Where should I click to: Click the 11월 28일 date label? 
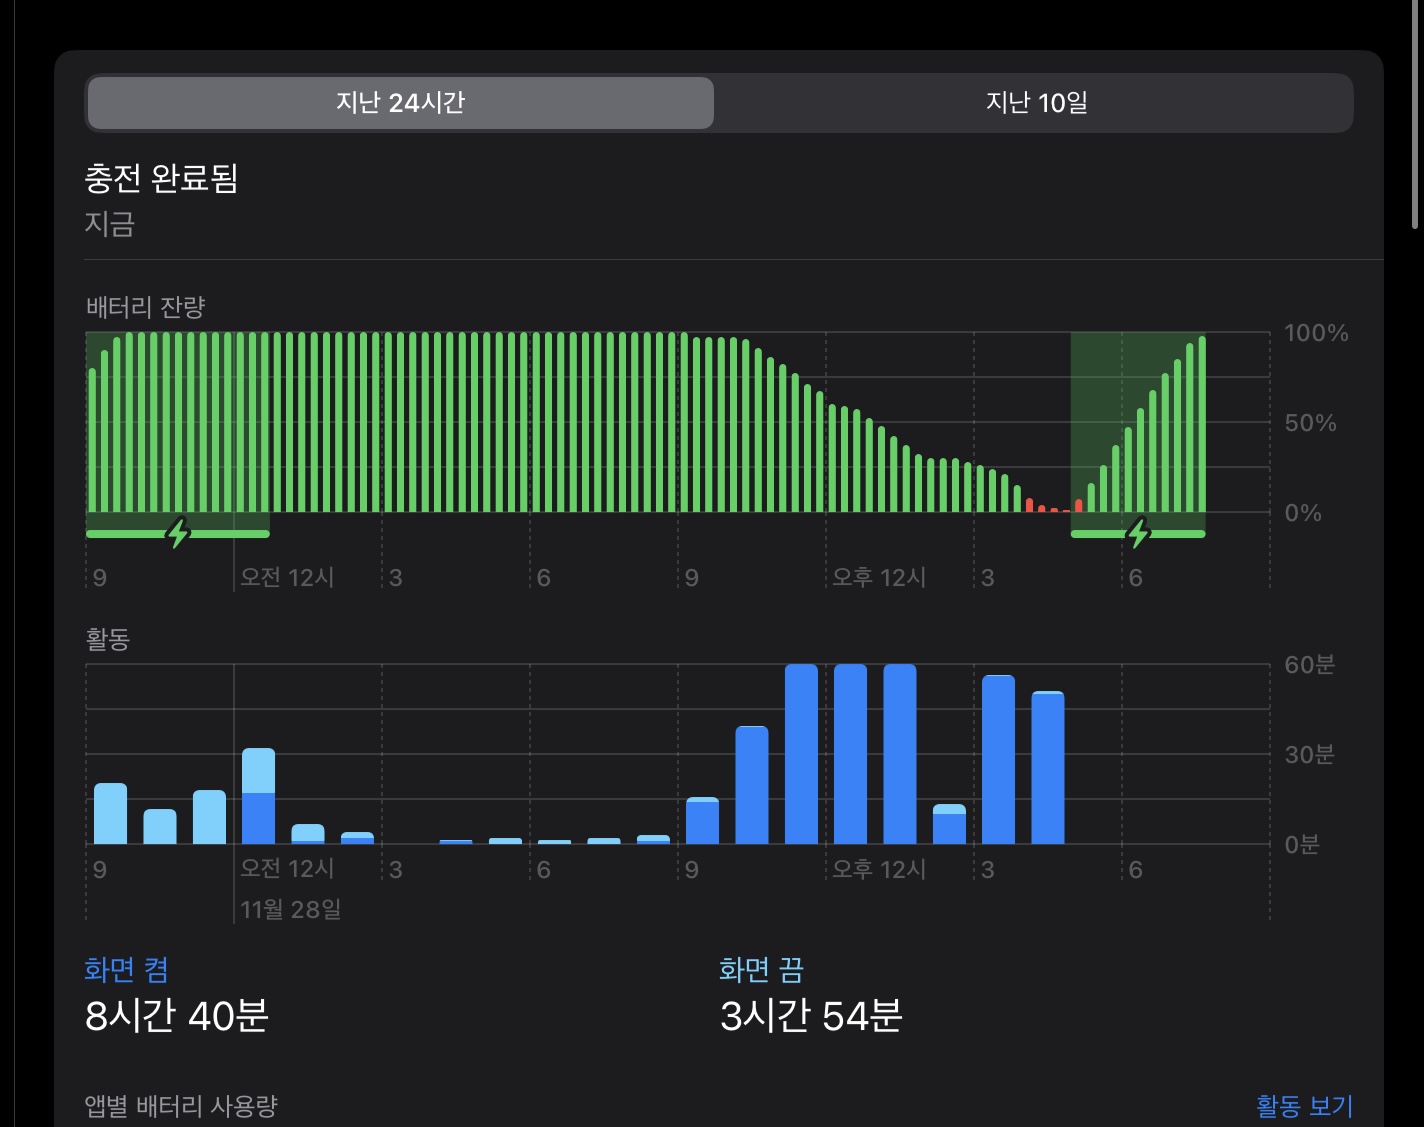point(291,909)
